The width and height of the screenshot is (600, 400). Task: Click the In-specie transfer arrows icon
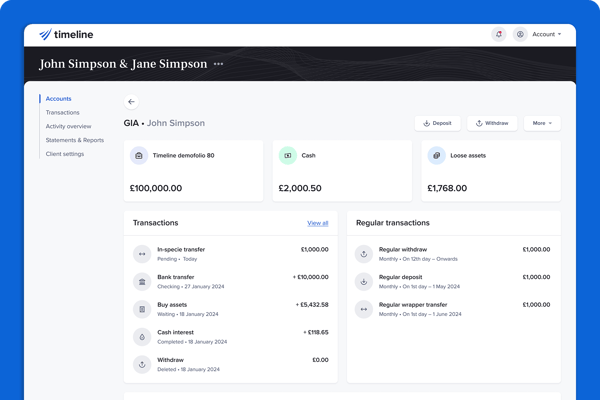[141, 254]
